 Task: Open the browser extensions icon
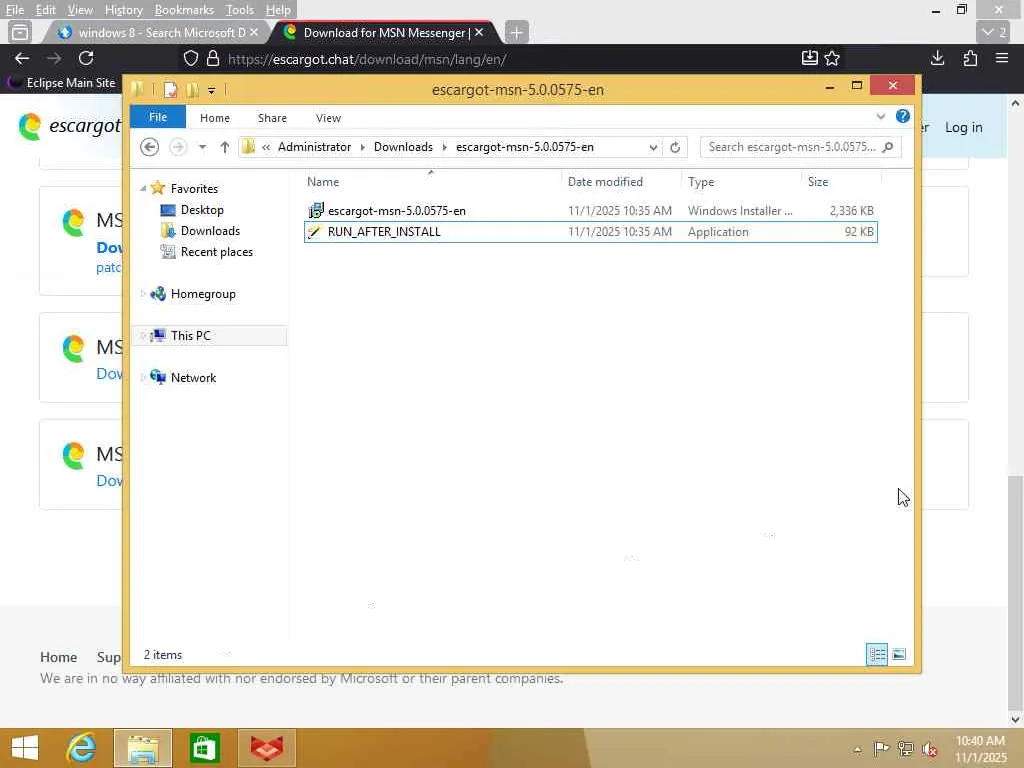tap(970, 59)
